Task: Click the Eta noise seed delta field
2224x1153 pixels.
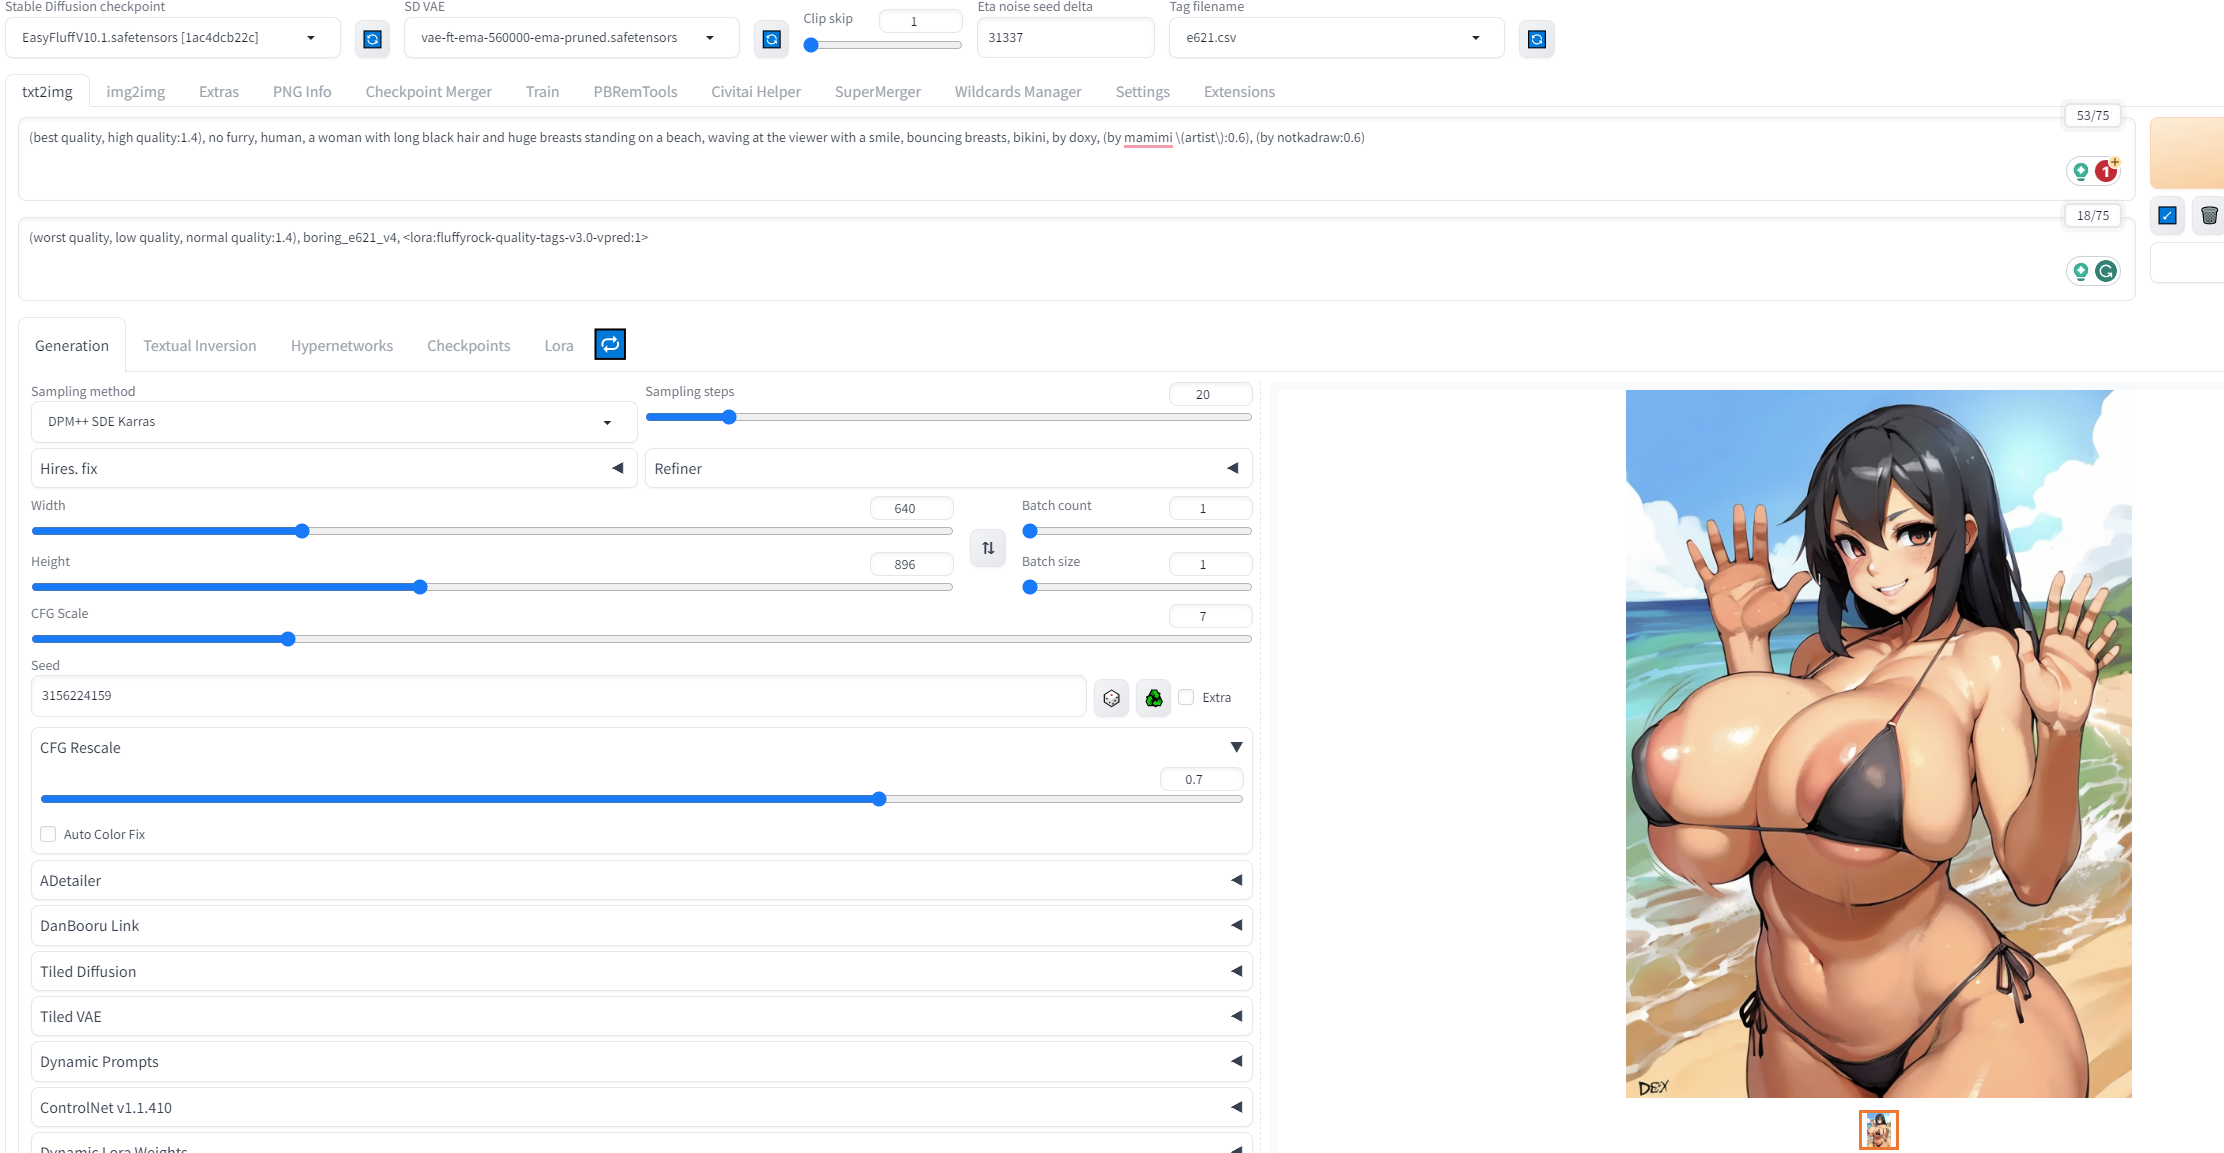Action: [1065, 38]
